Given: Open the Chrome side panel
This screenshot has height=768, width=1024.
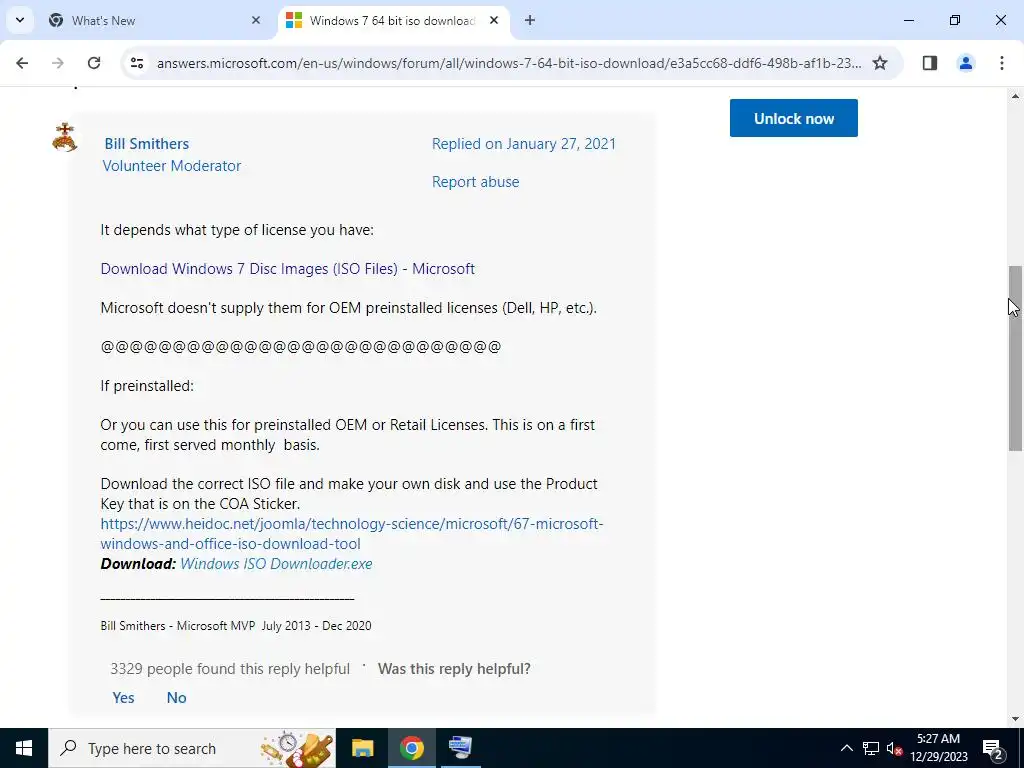Looking at the screenshot, I should tap(930, 63).
